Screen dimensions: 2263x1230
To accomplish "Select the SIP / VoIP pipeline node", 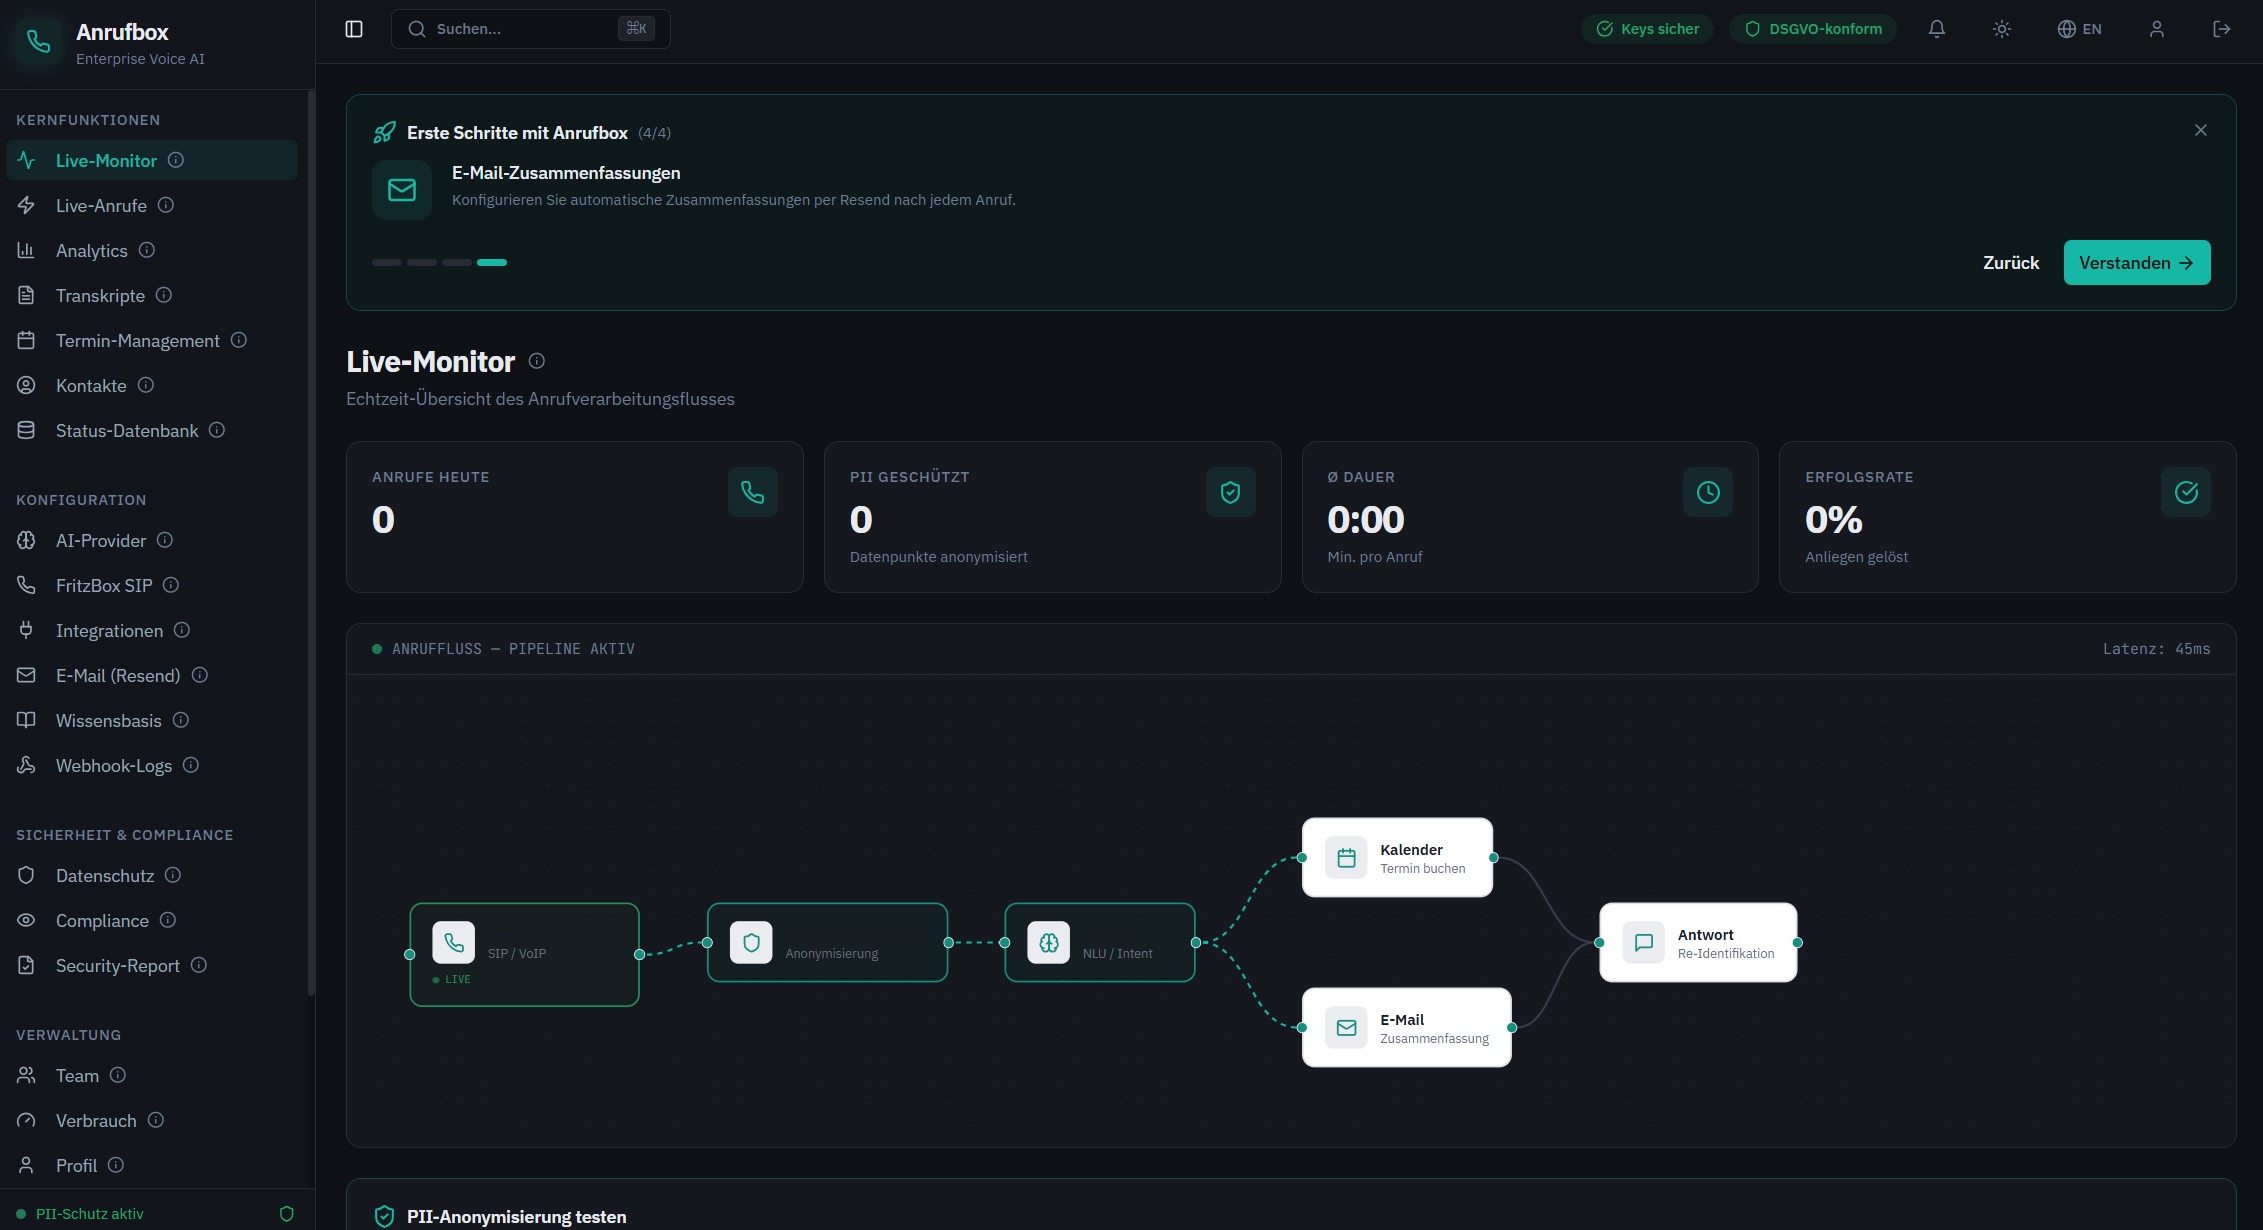I will [x=524, y=954].
